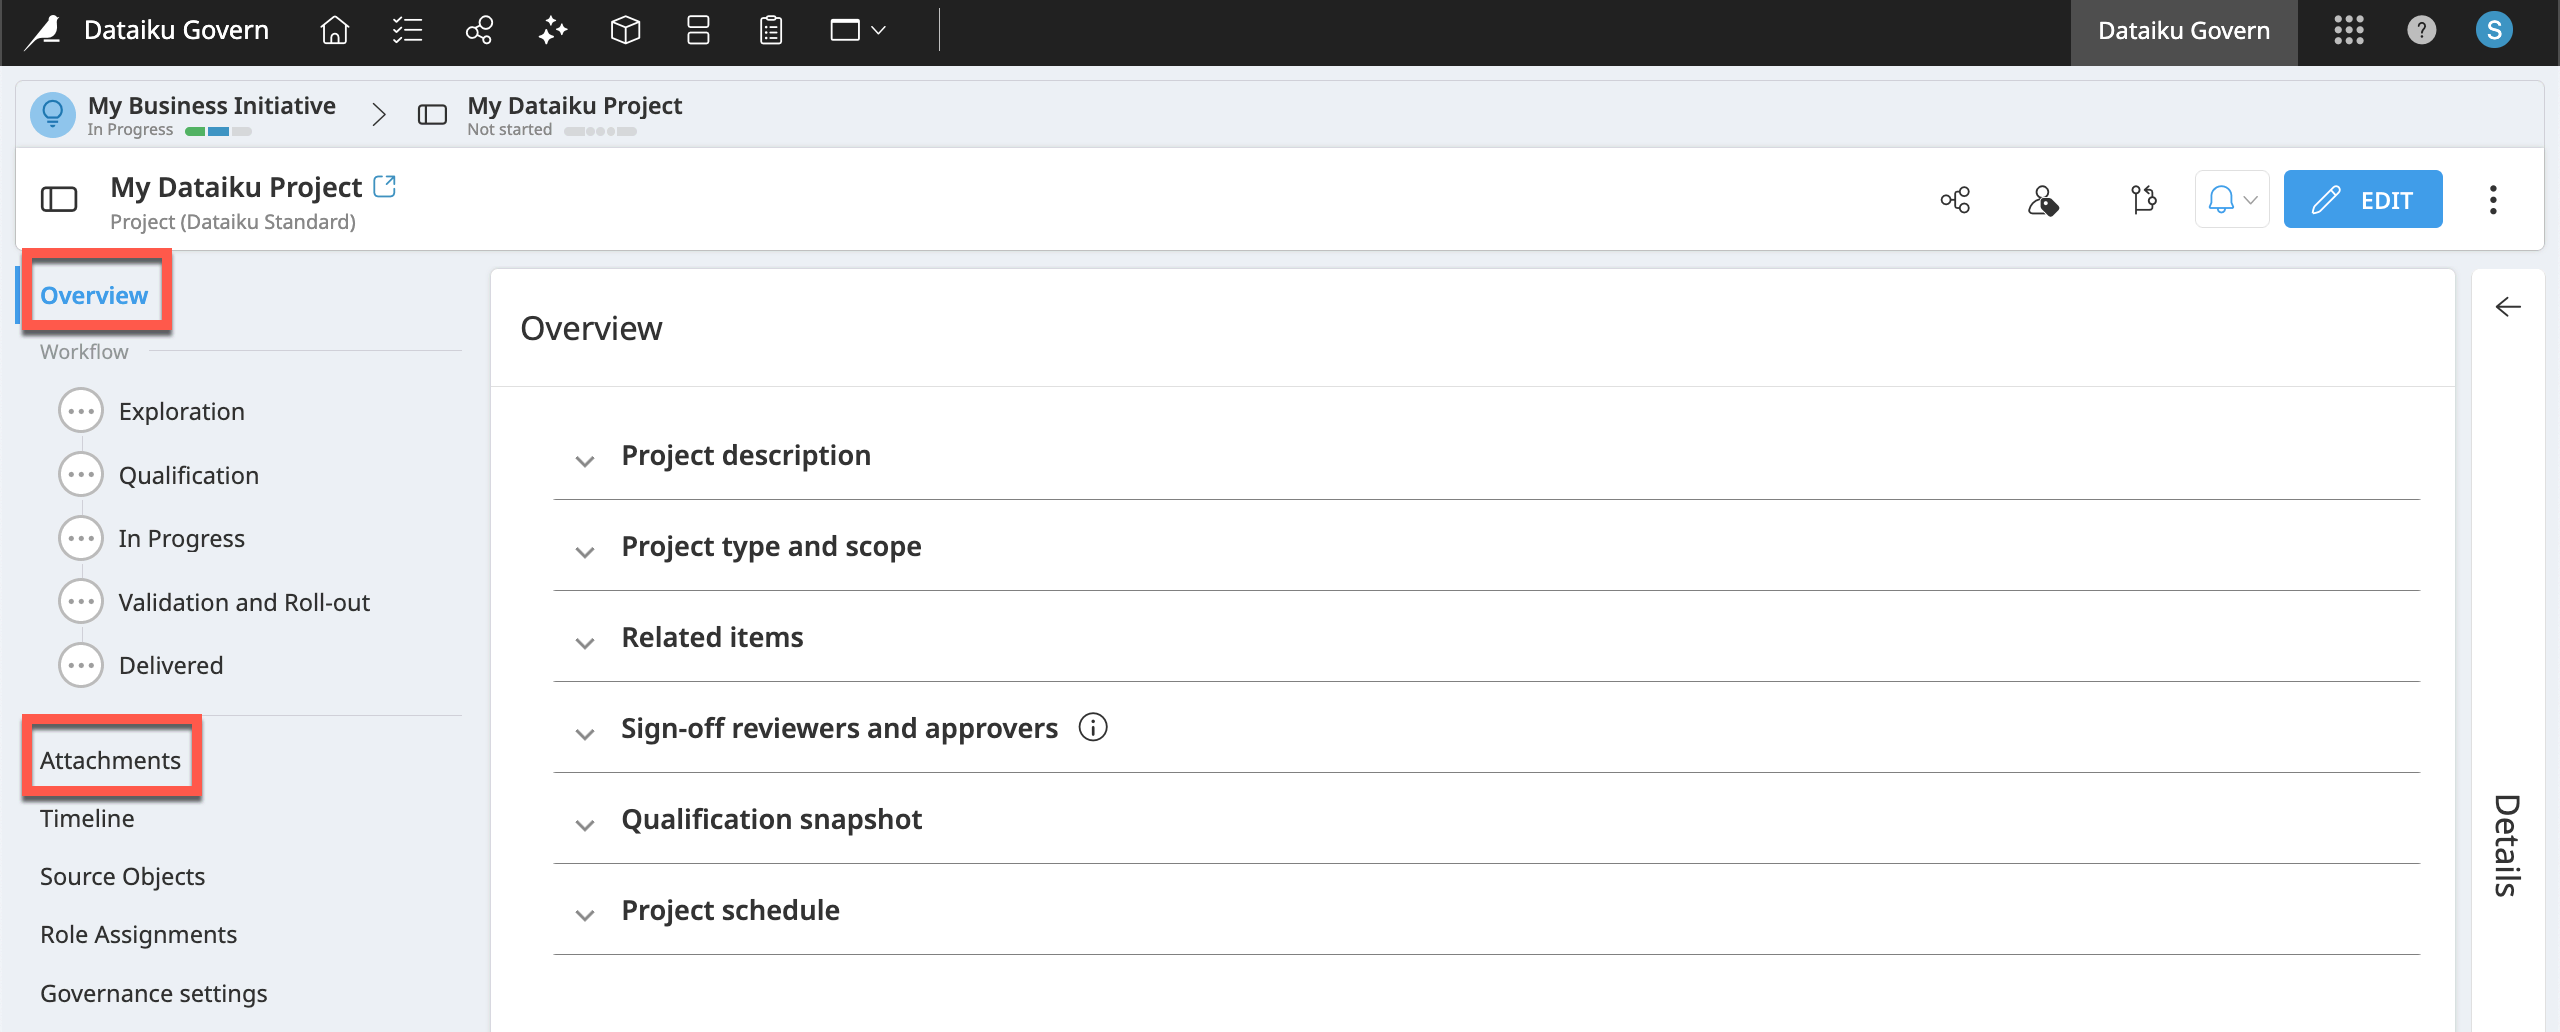
Task: Open the notification bell dropdown
Action: tap(2232, 200)
